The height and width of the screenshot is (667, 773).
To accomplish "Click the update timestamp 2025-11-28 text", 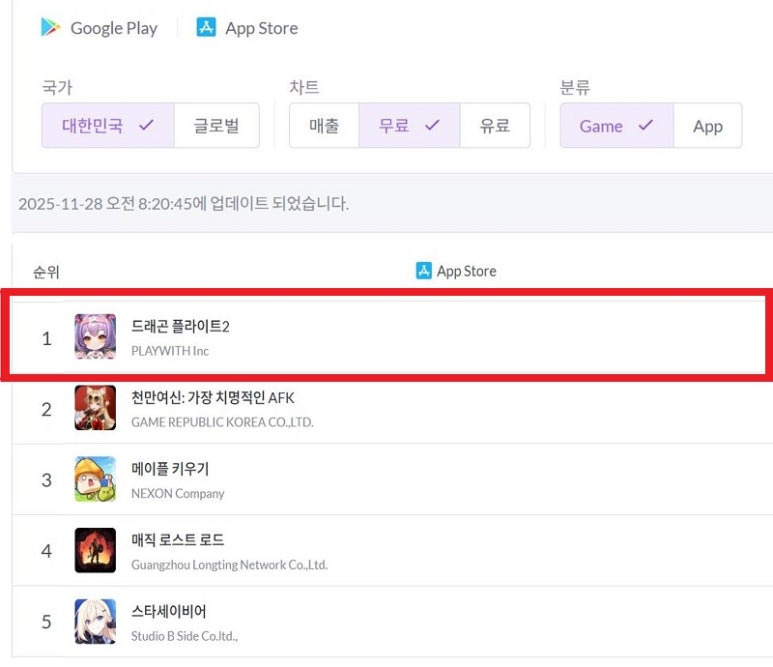I will [183, 203].
